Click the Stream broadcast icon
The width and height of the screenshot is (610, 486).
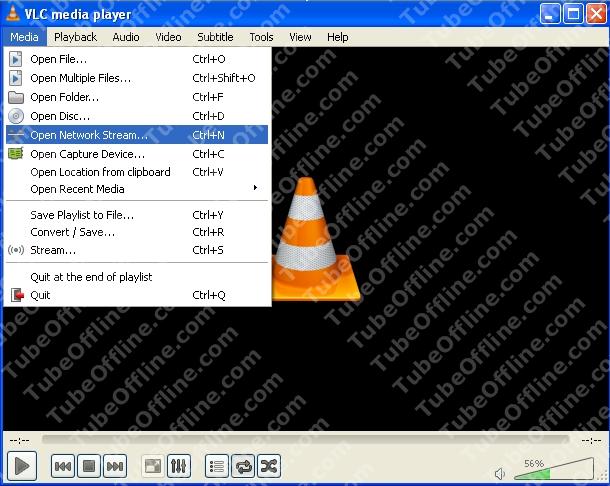[16, 250]
